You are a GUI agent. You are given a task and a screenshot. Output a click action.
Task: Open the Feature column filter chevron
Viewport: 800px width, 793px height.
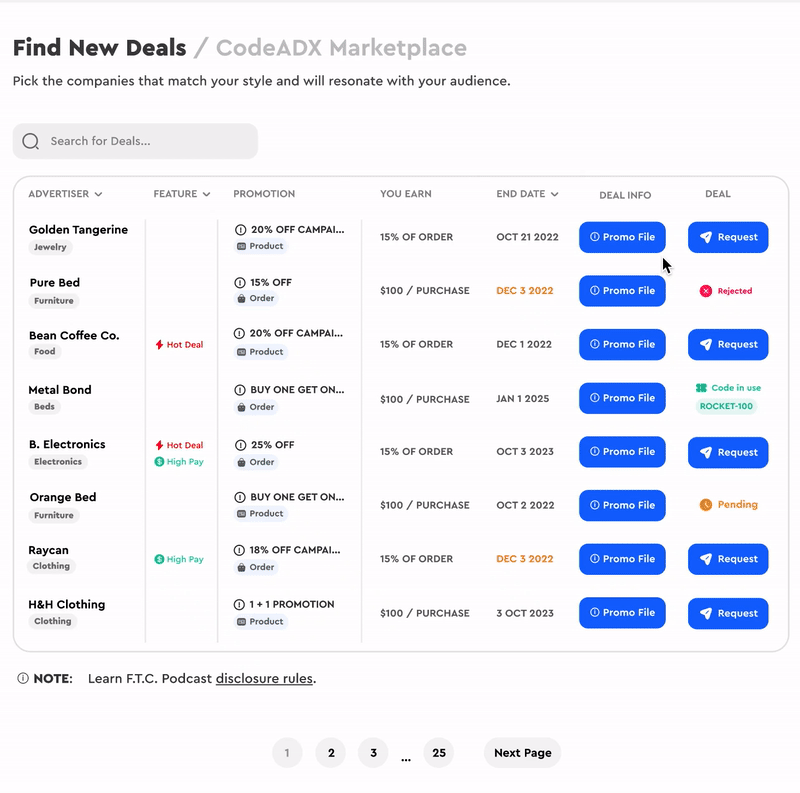click(206, 194)
